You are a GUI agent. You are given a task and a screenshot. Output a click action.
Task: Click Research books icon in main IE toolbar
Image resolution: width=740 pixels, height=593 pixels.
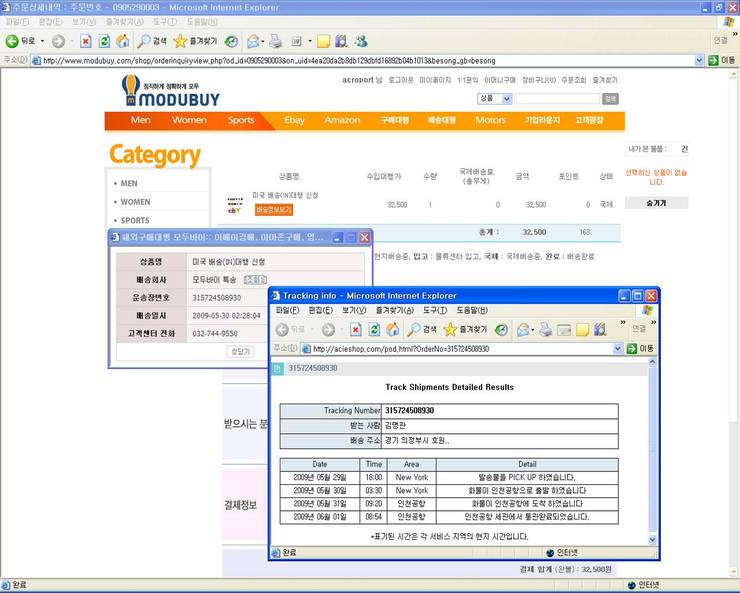click(x=341, y=42)
